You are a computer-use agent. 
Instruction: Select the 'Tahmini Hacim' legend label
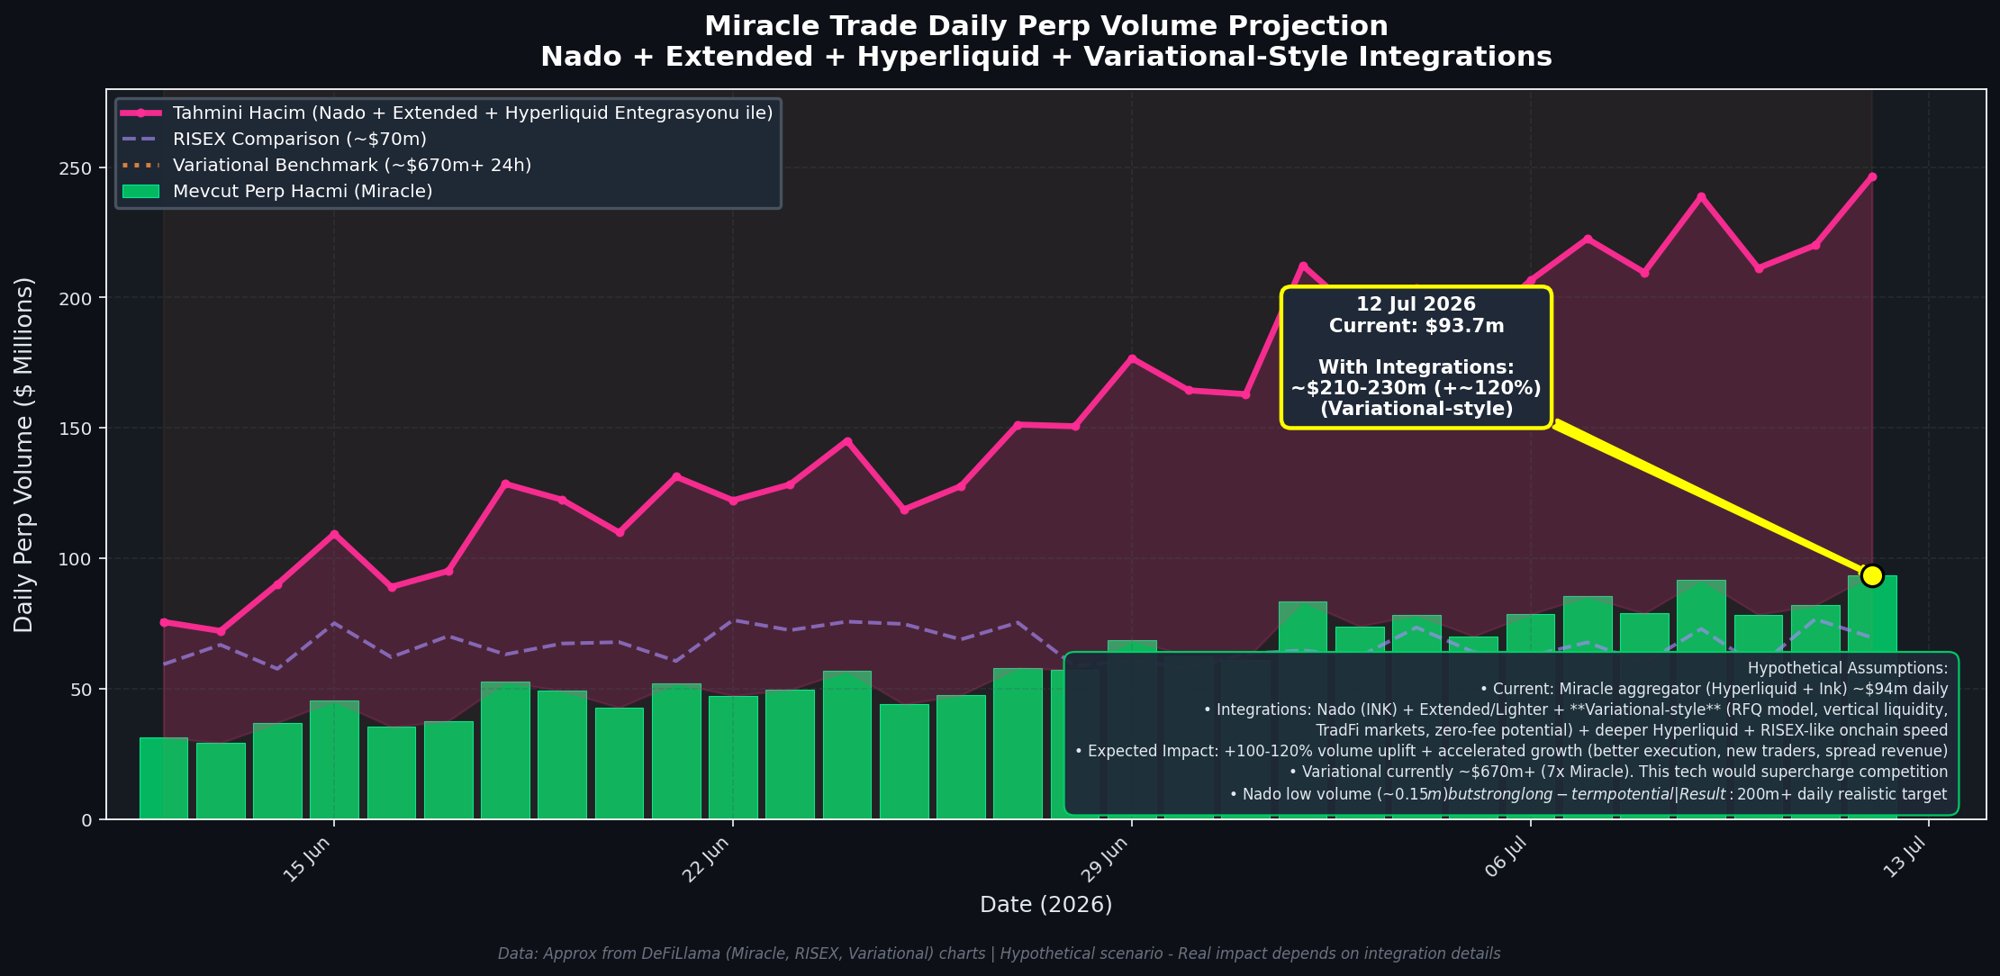[473, 113]
